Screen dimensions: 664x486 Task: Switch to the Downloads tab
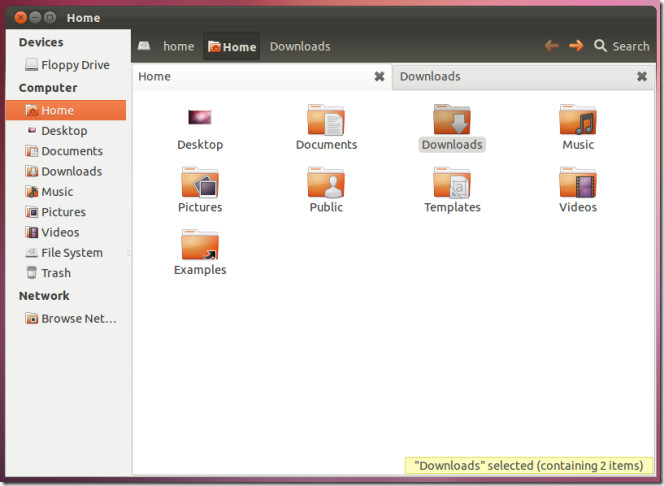(523, 77)
